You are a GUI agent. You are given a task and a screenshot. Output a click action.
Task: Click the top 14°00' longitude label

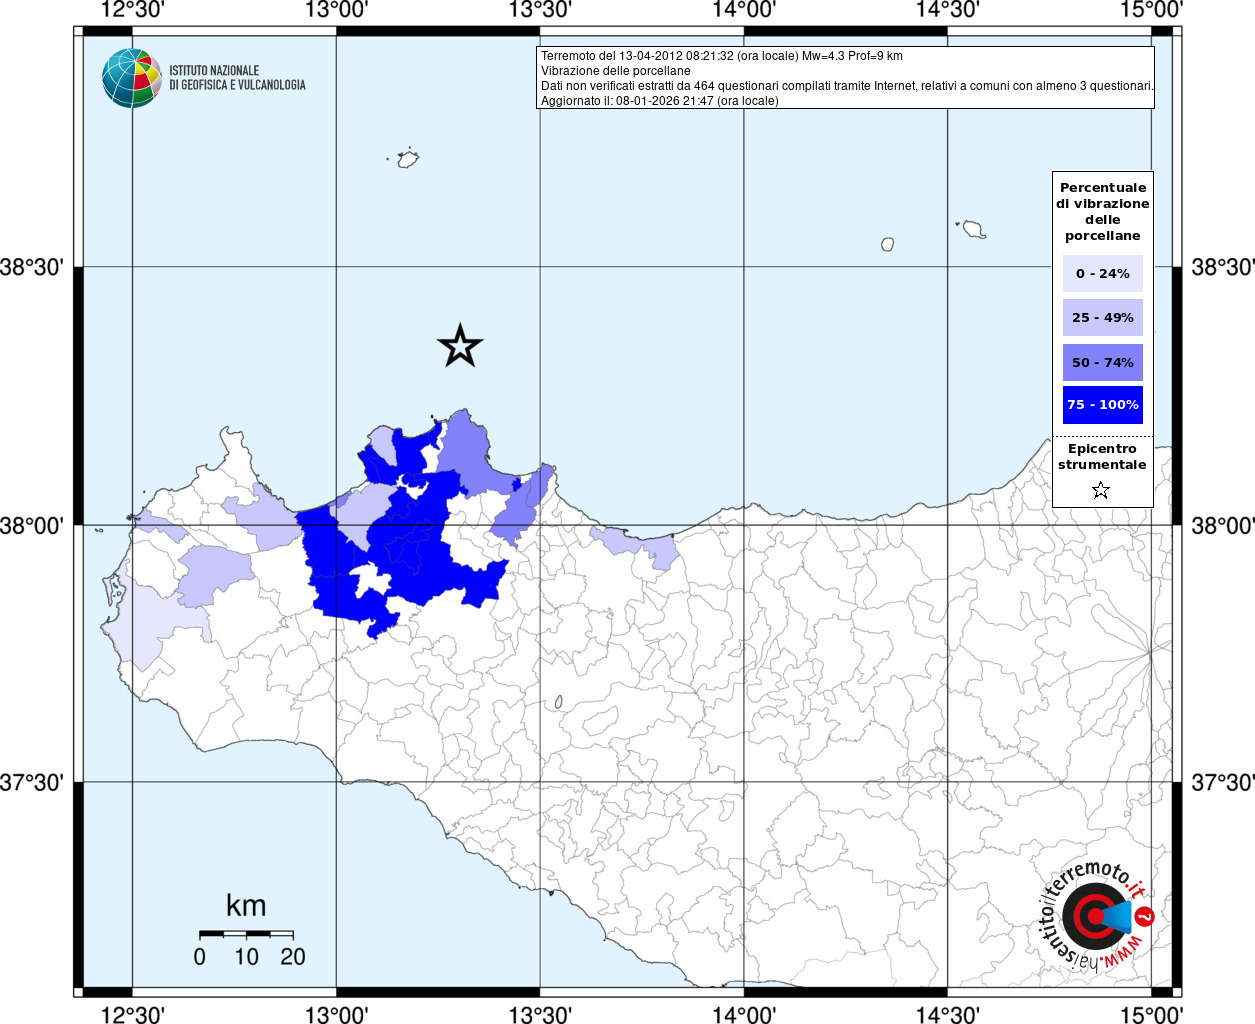point(744,10)
